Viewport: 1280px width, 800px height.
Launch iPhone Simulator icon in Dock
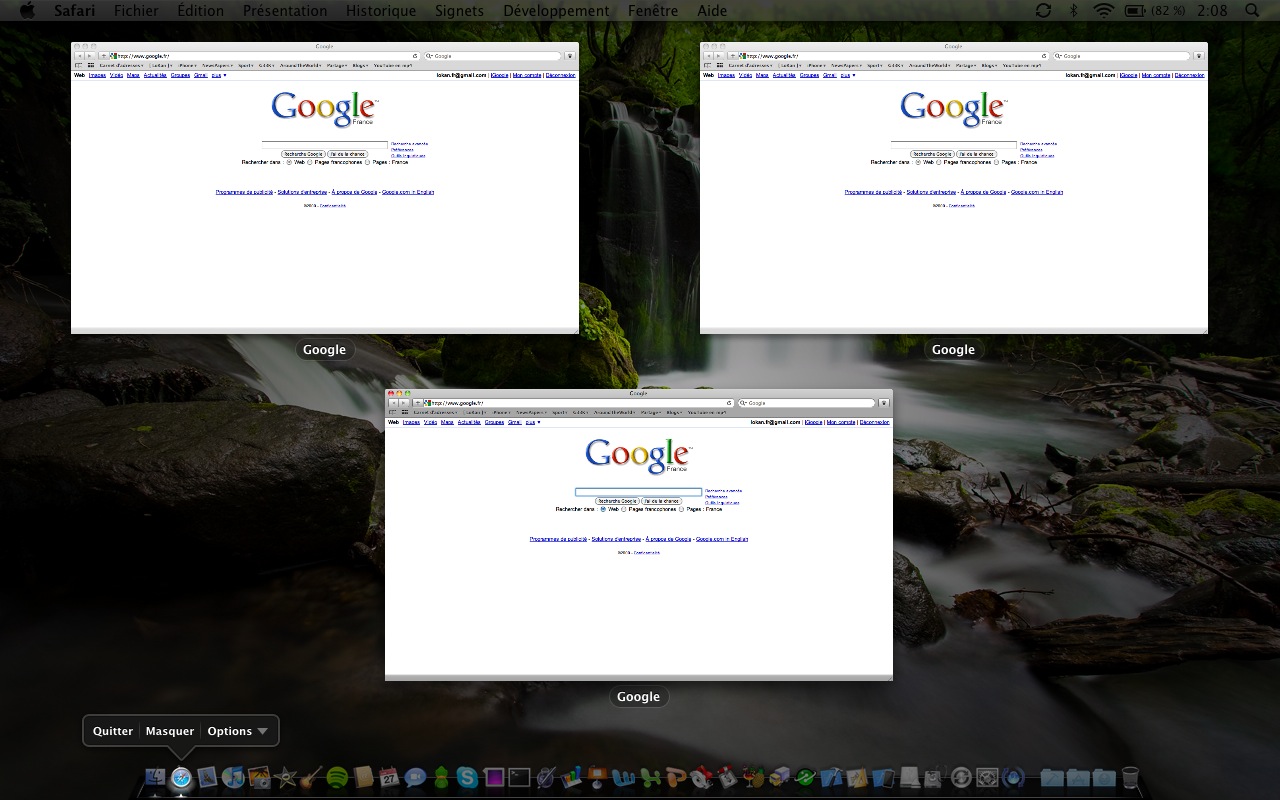coord(883,776)
